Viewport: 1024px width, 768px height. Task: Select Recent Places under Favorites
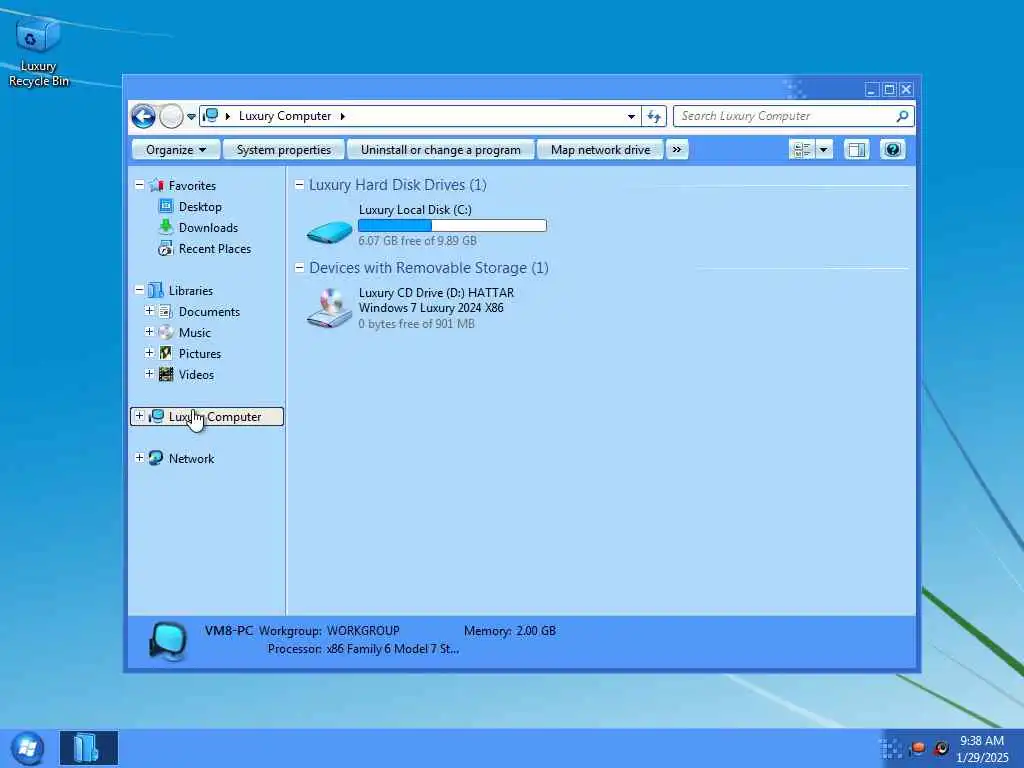point(215,249)
